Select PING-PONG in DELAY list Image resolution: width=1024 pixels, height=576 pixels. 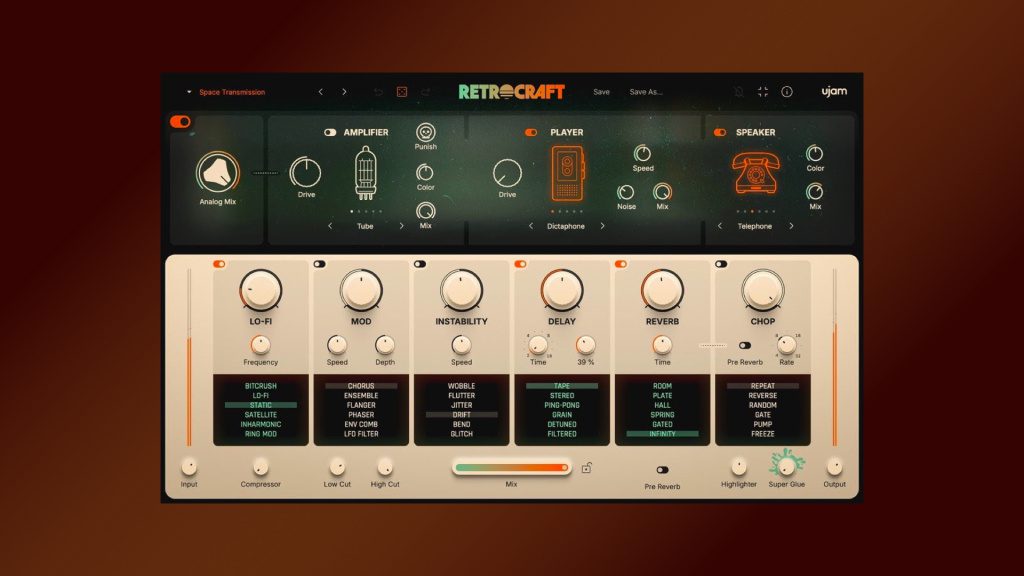(x=562, y=405)
